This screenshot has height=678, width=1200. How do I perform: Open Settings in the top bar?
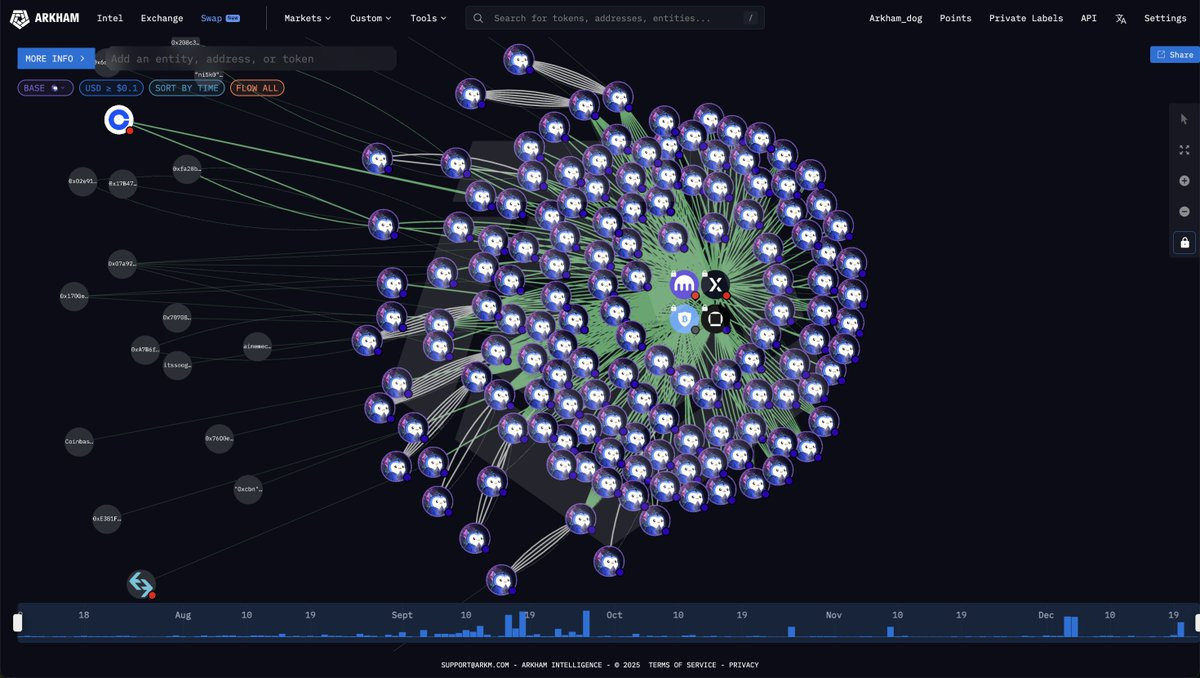(x=1165, y=18)
